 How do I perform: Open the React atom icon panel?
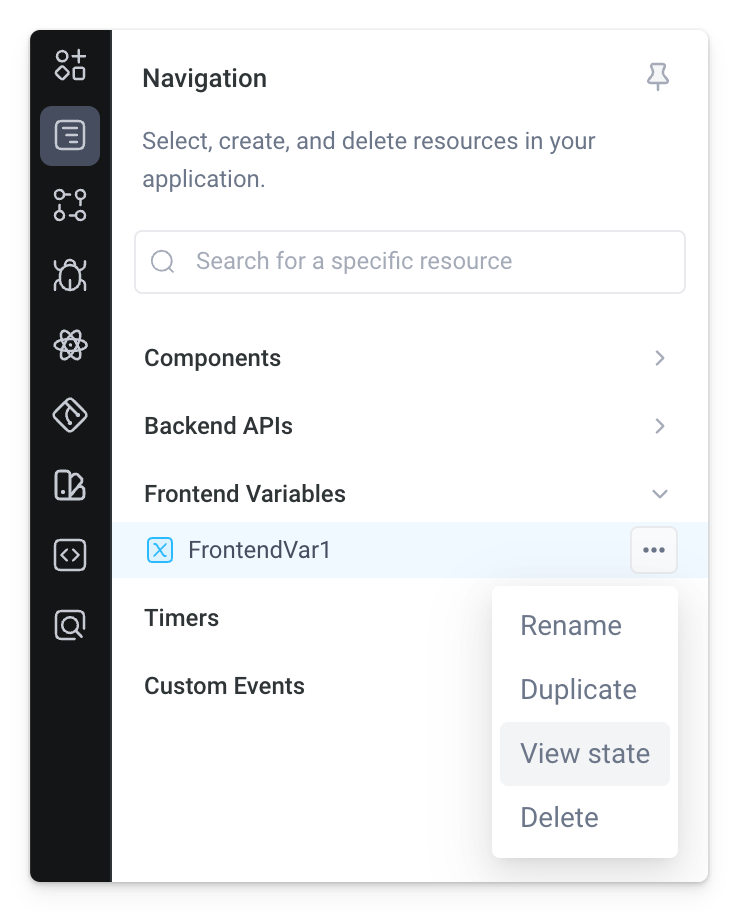[70, 346]
